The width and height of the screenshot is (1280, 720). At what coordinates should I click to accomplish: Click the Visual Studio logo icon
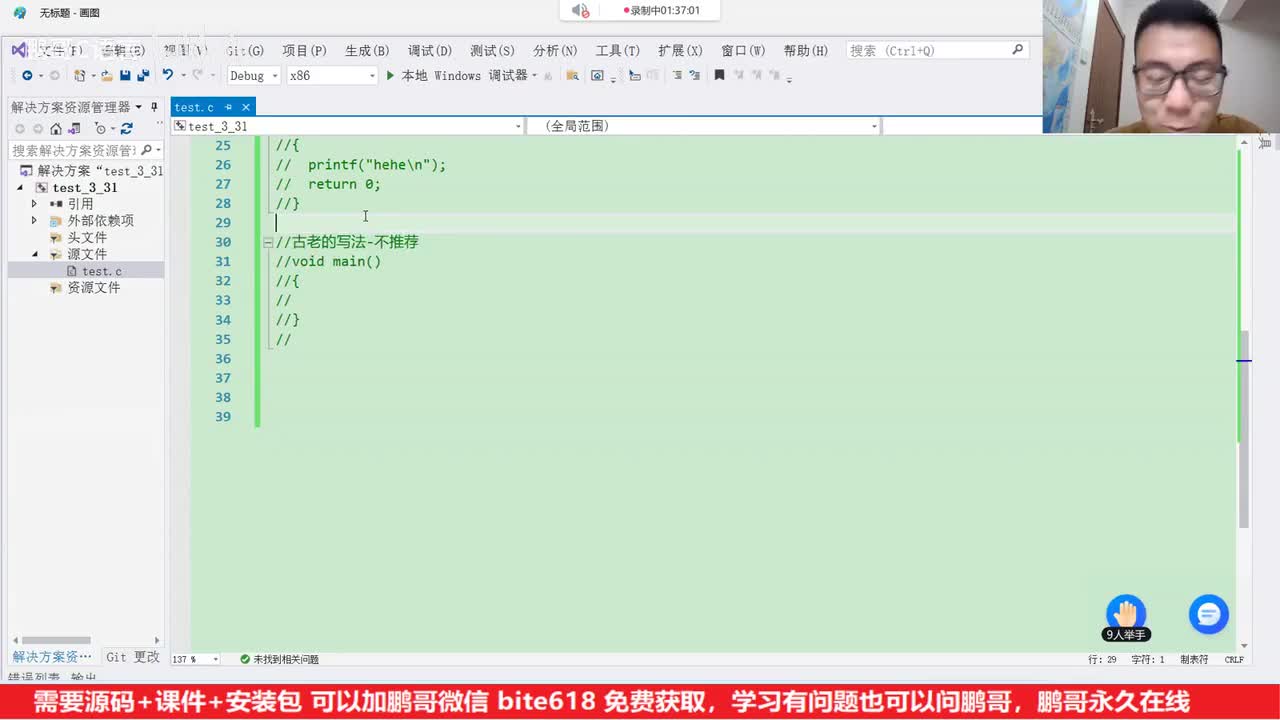pos(19,50)
